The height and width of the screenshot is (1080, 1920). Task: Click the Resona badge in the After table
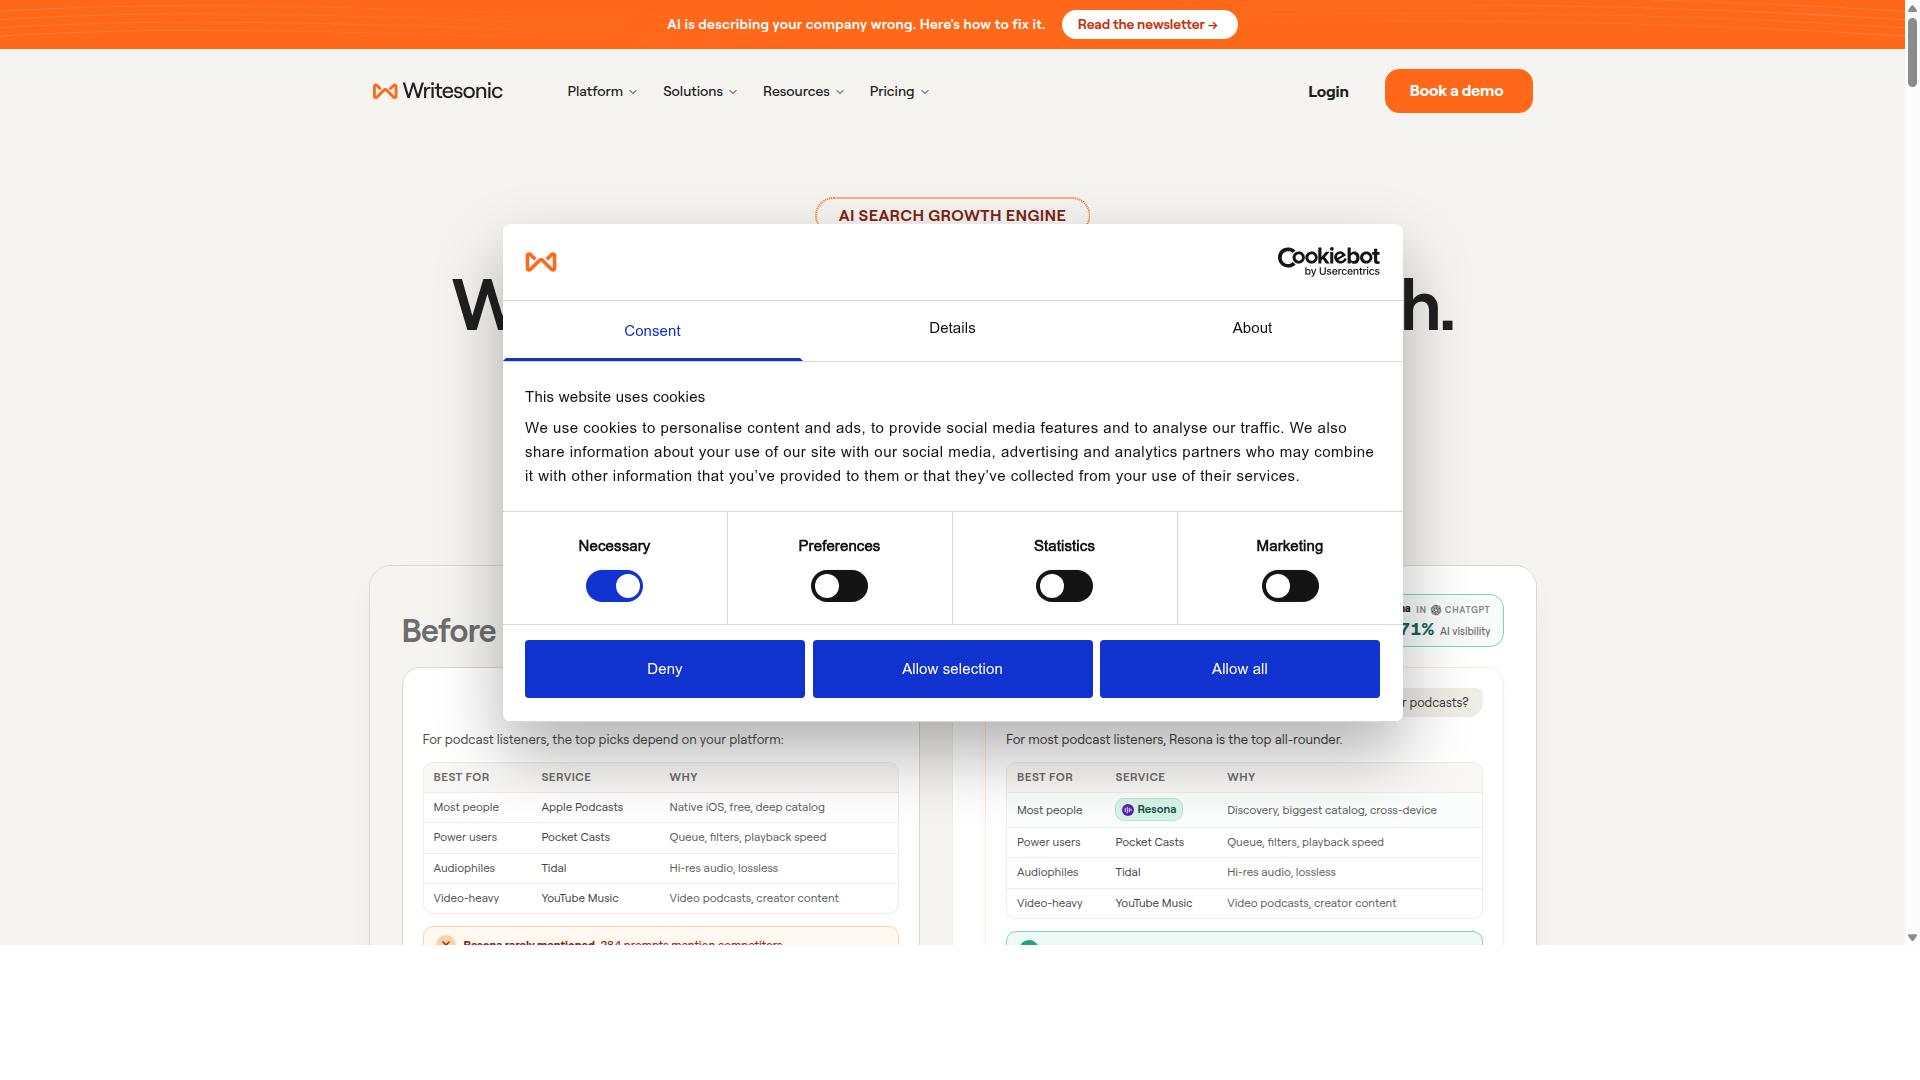point(1149,810)
